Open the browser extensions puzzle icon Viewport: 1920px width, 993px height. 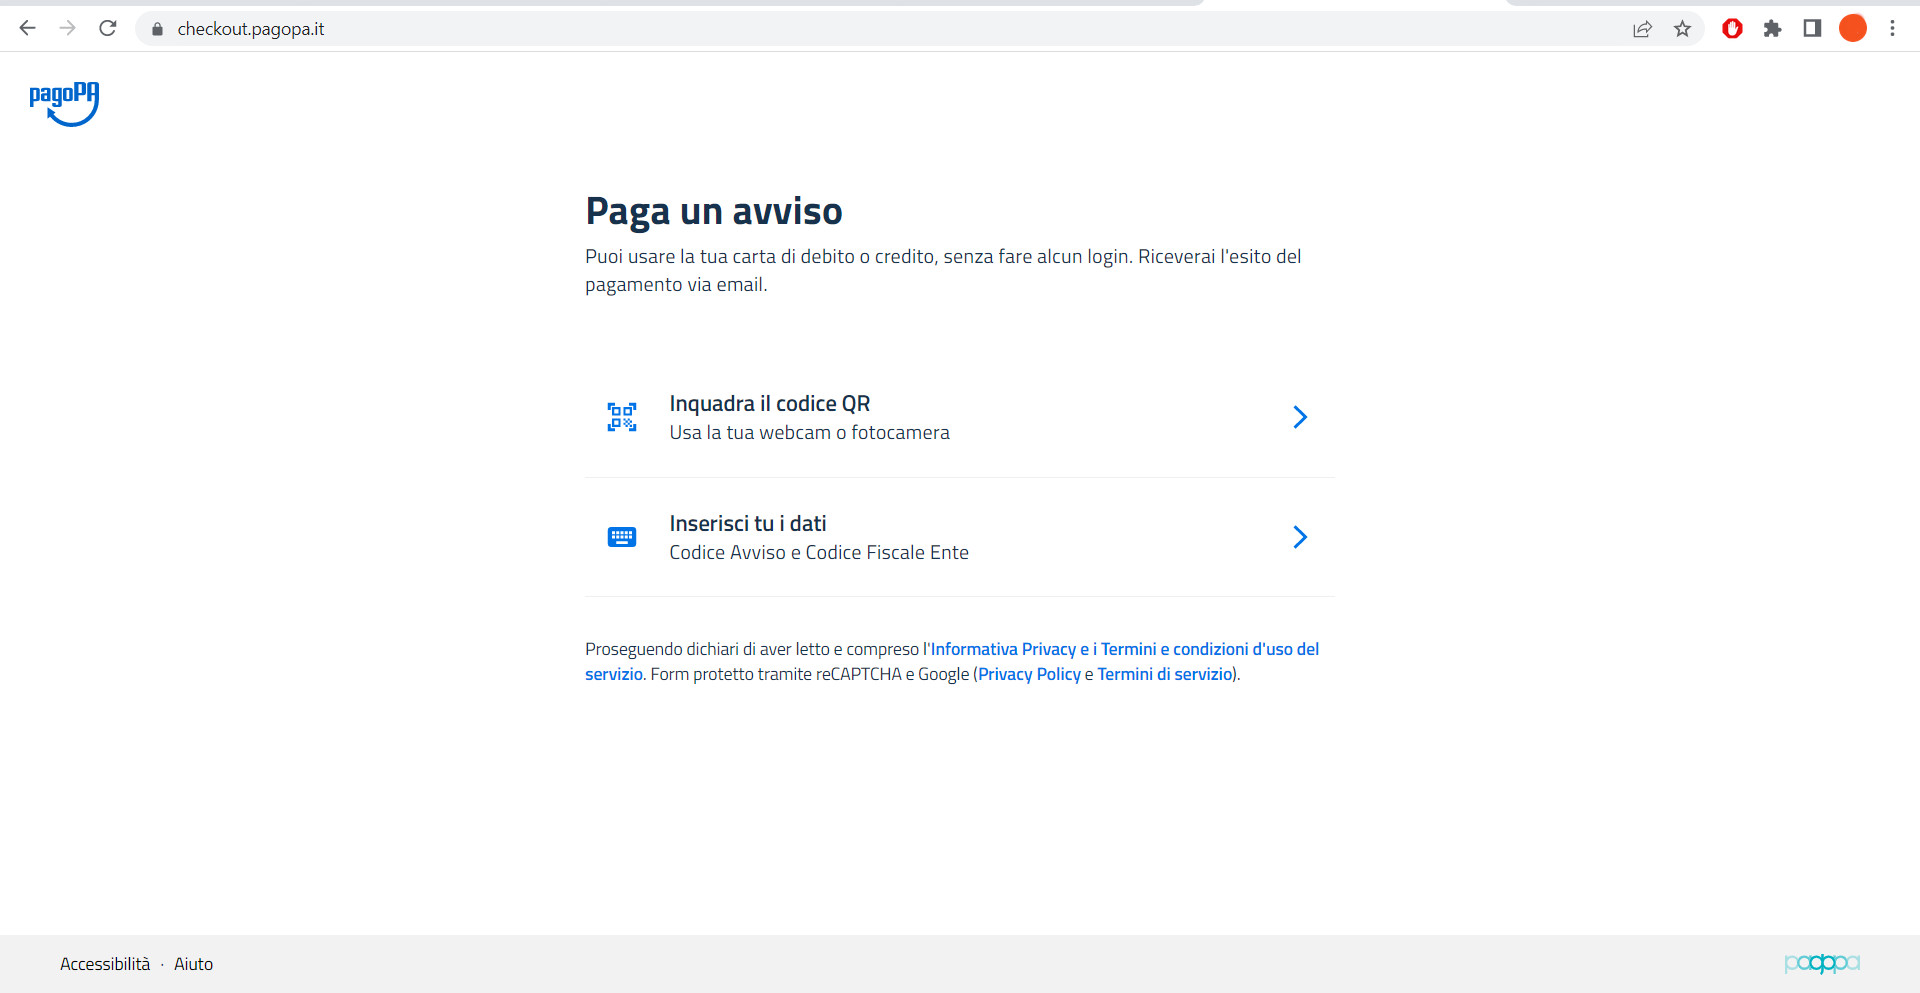(1772, 29)
